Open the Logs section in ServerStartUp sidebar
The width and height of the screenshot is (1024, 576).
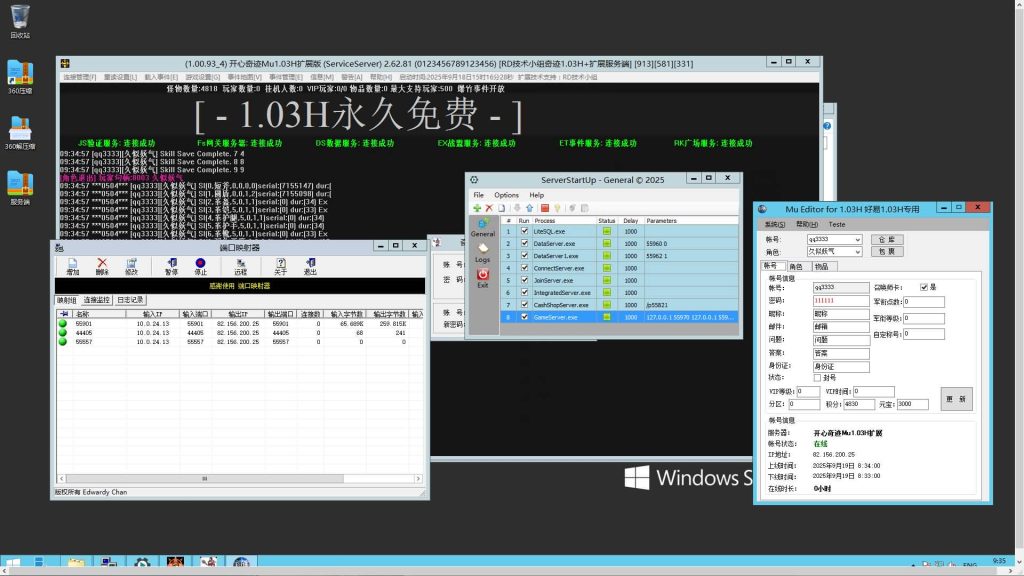(x=483, y=251)
